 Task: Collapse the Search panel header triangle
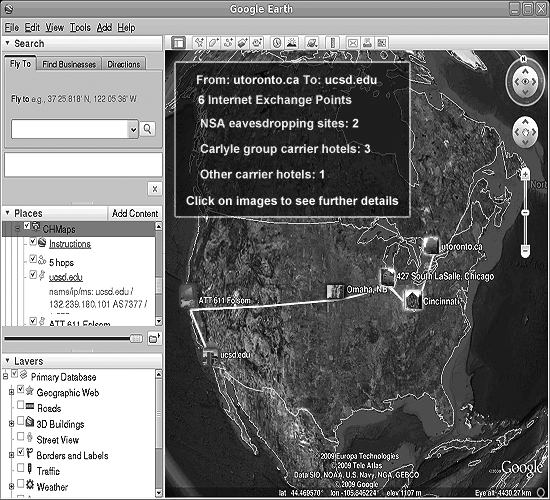pos(7,43)
